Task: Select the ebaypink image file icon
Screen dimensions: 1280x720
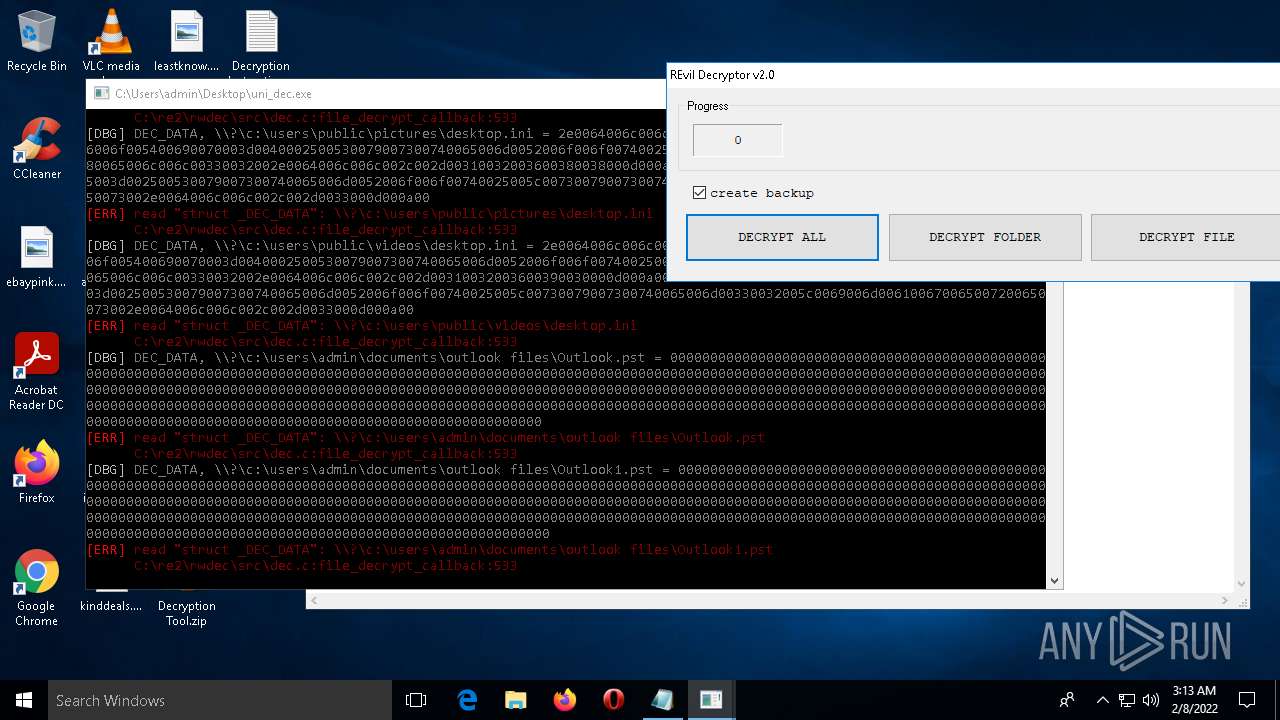Action: pos(37,257)
